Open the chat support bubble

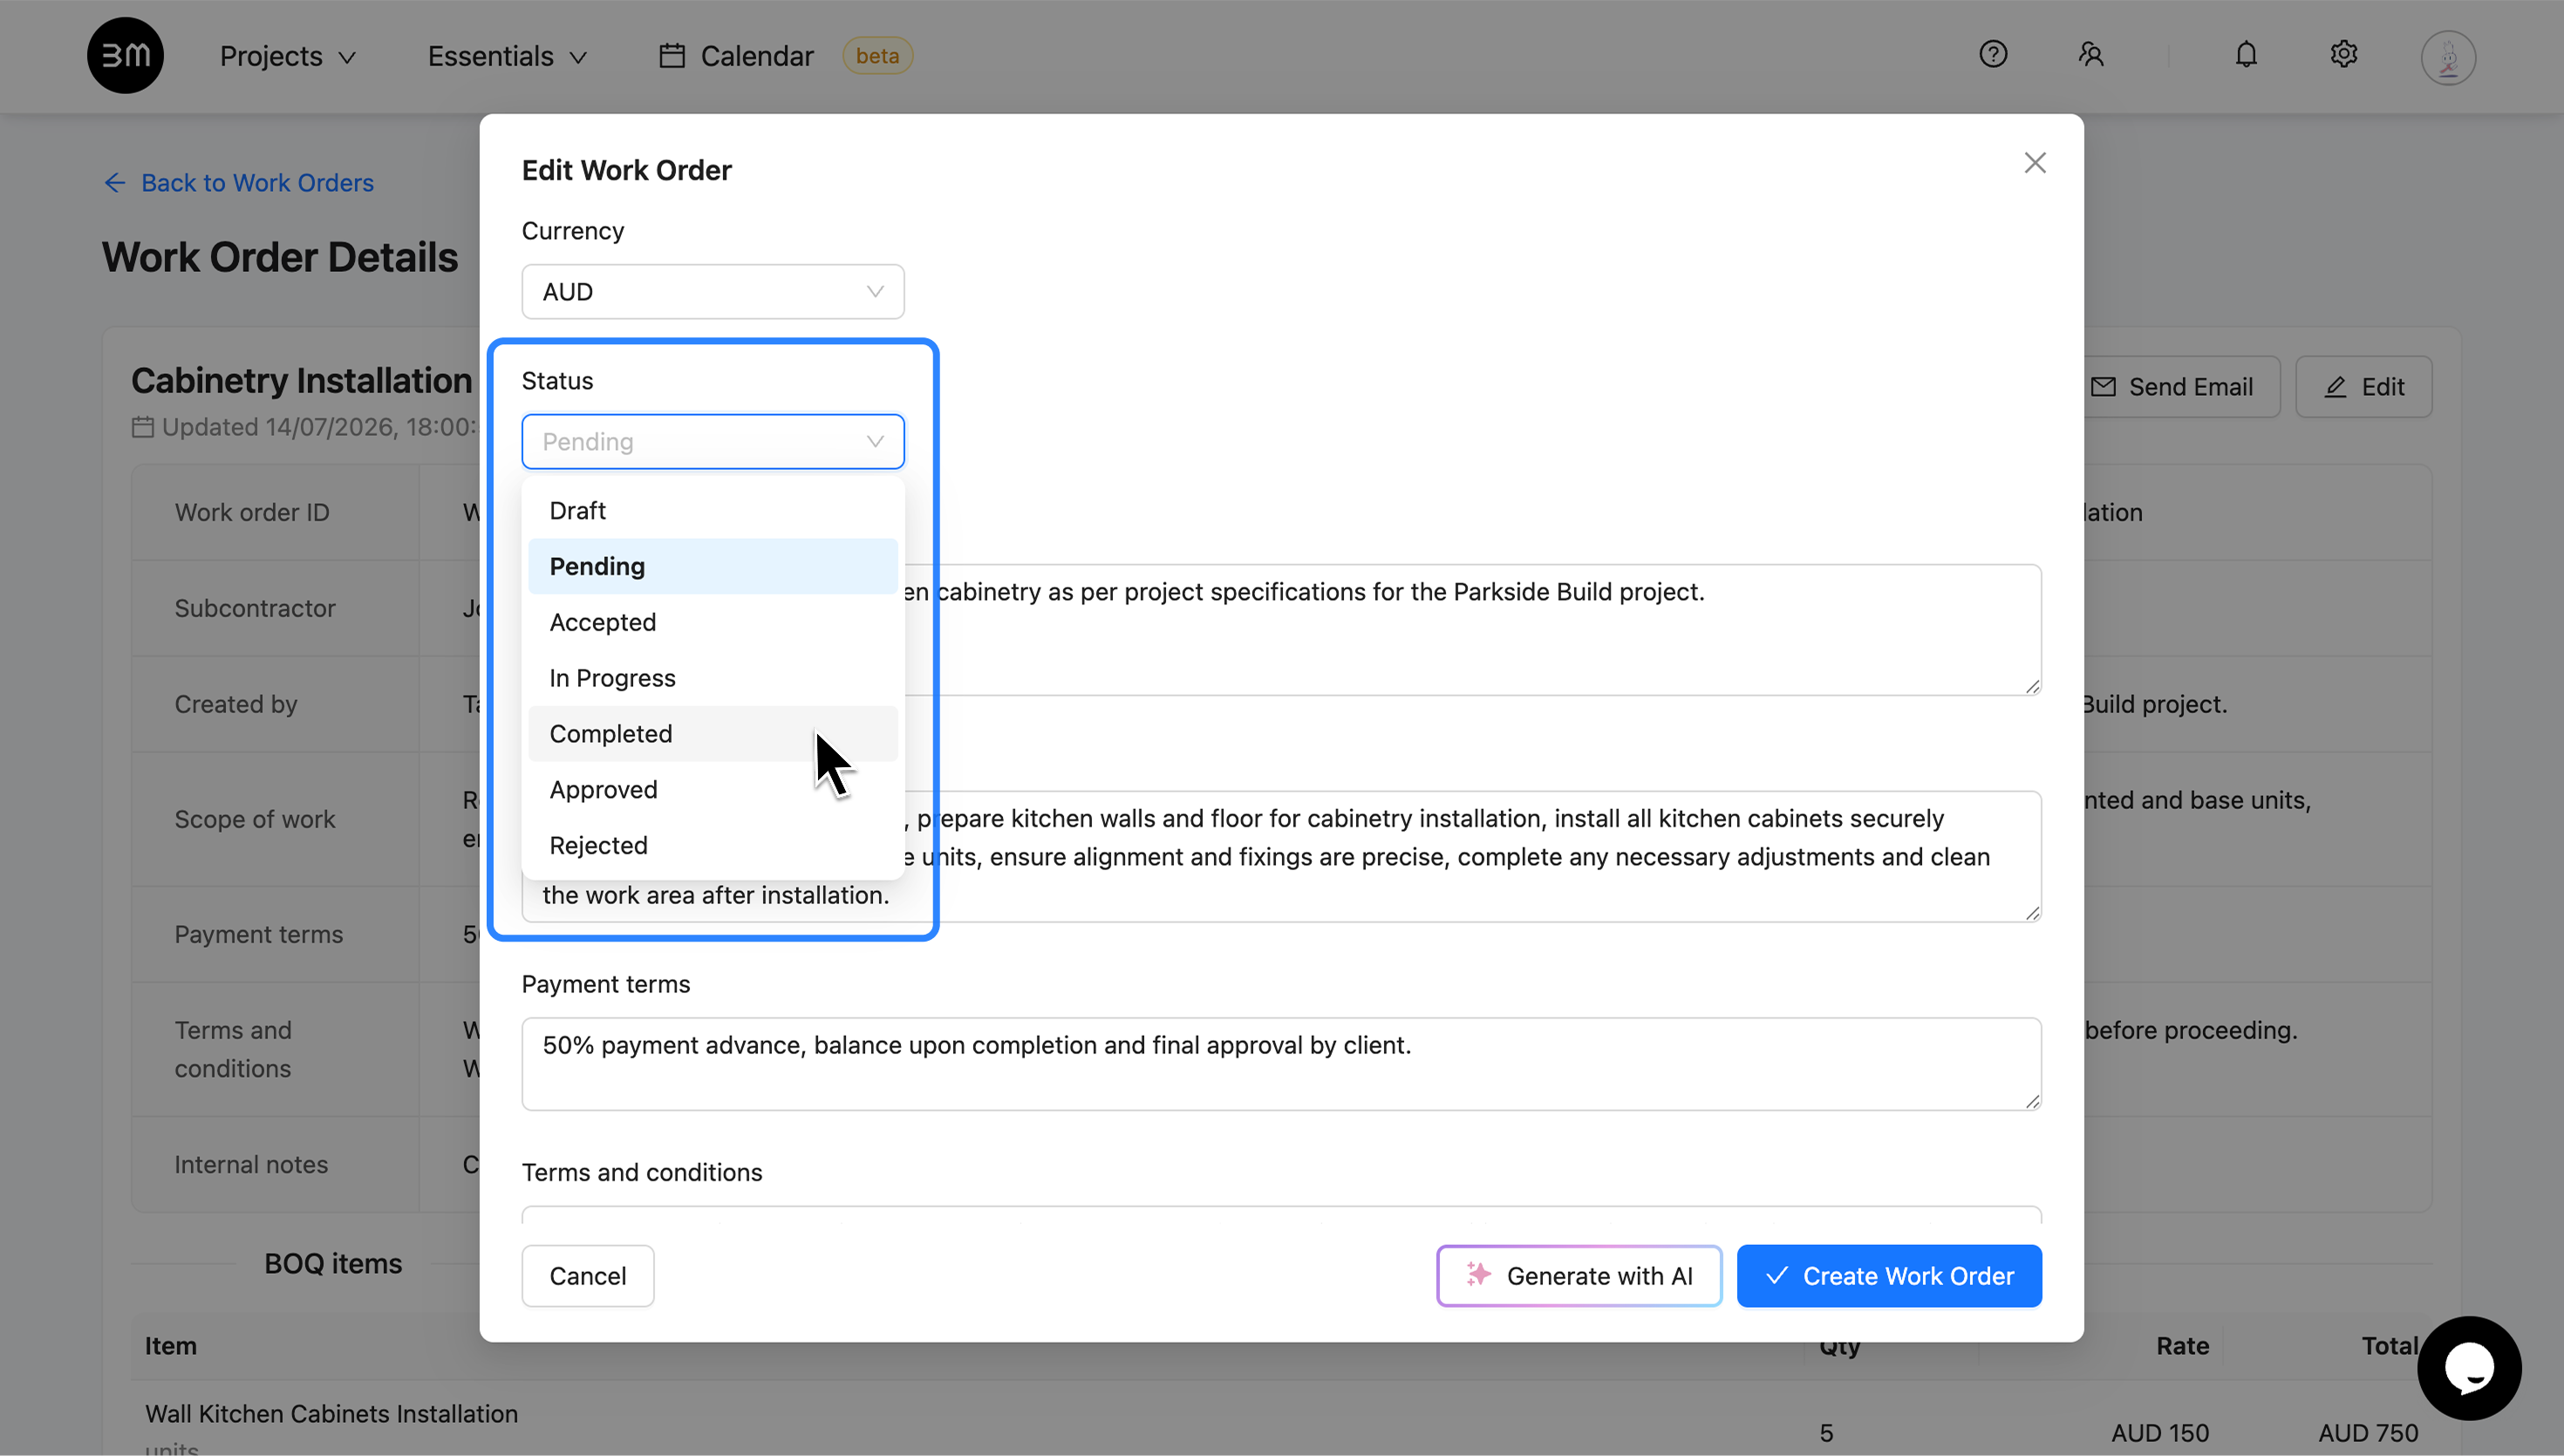tap(2469, 1368)
